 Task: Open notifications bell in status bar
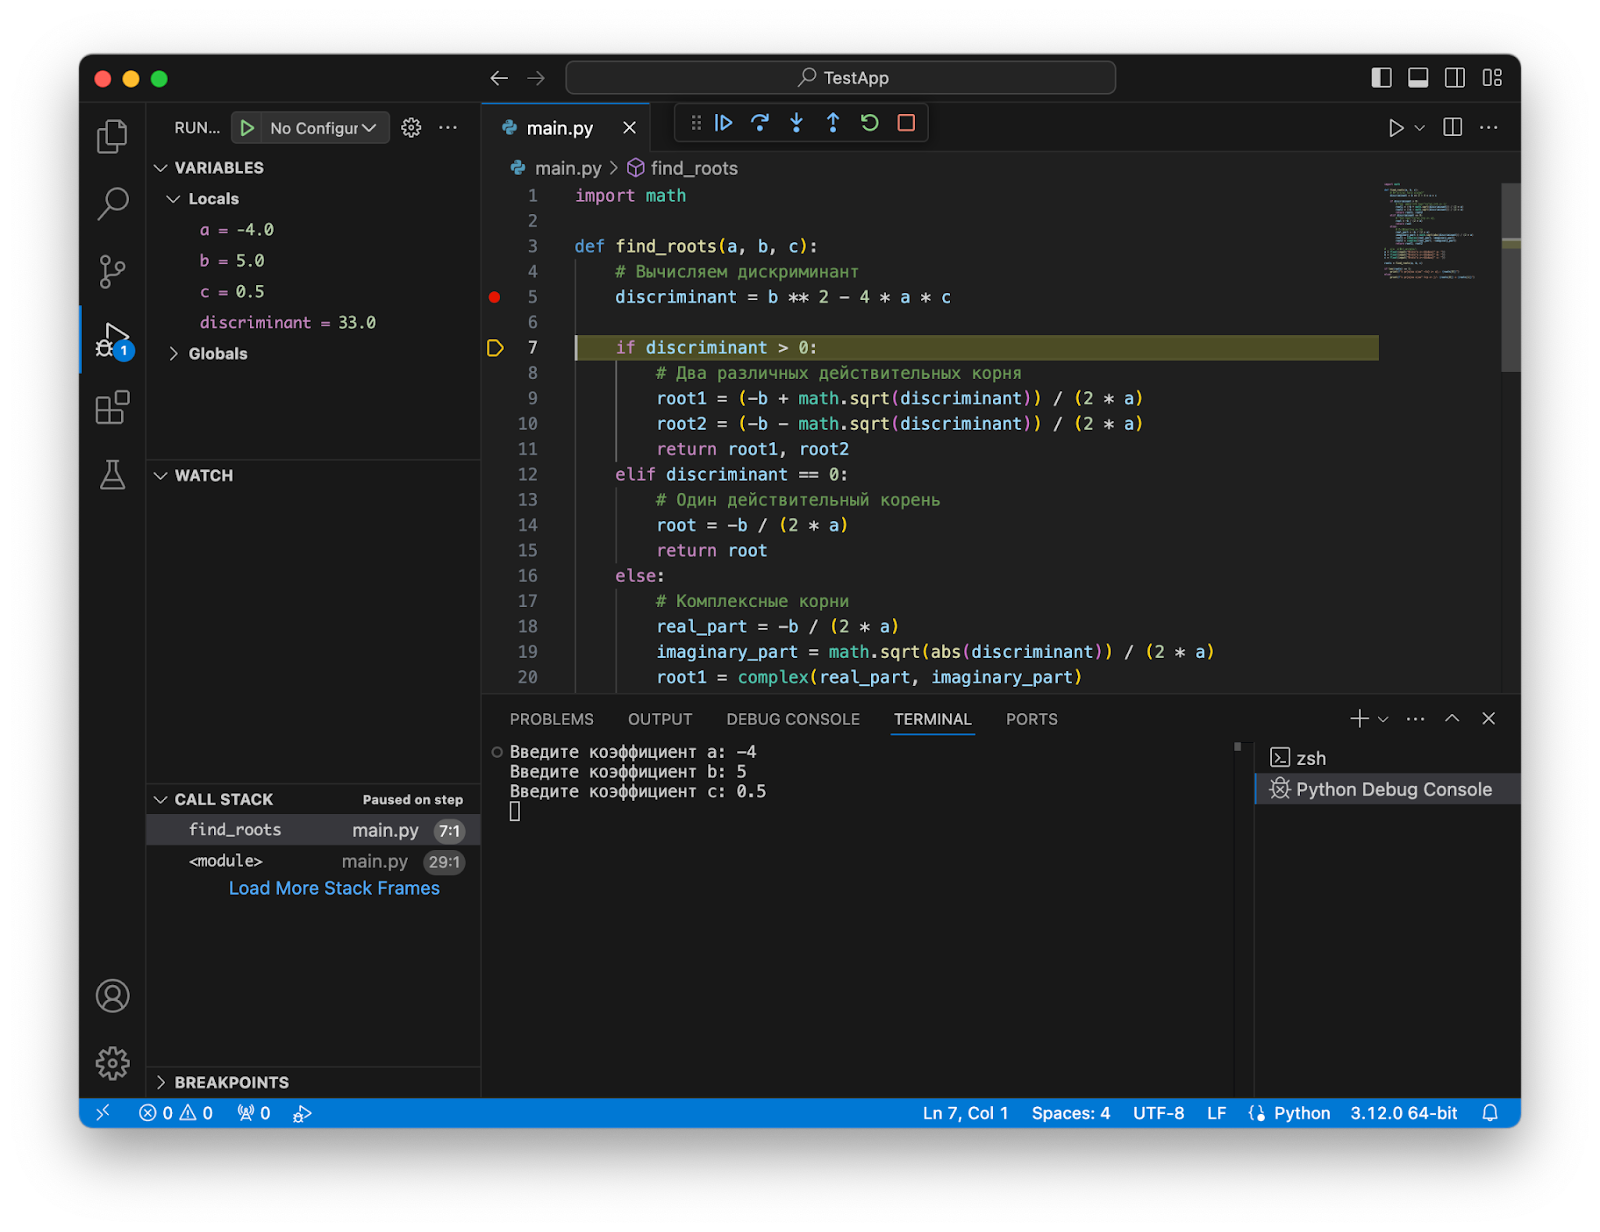[x=1490, y=1113]
